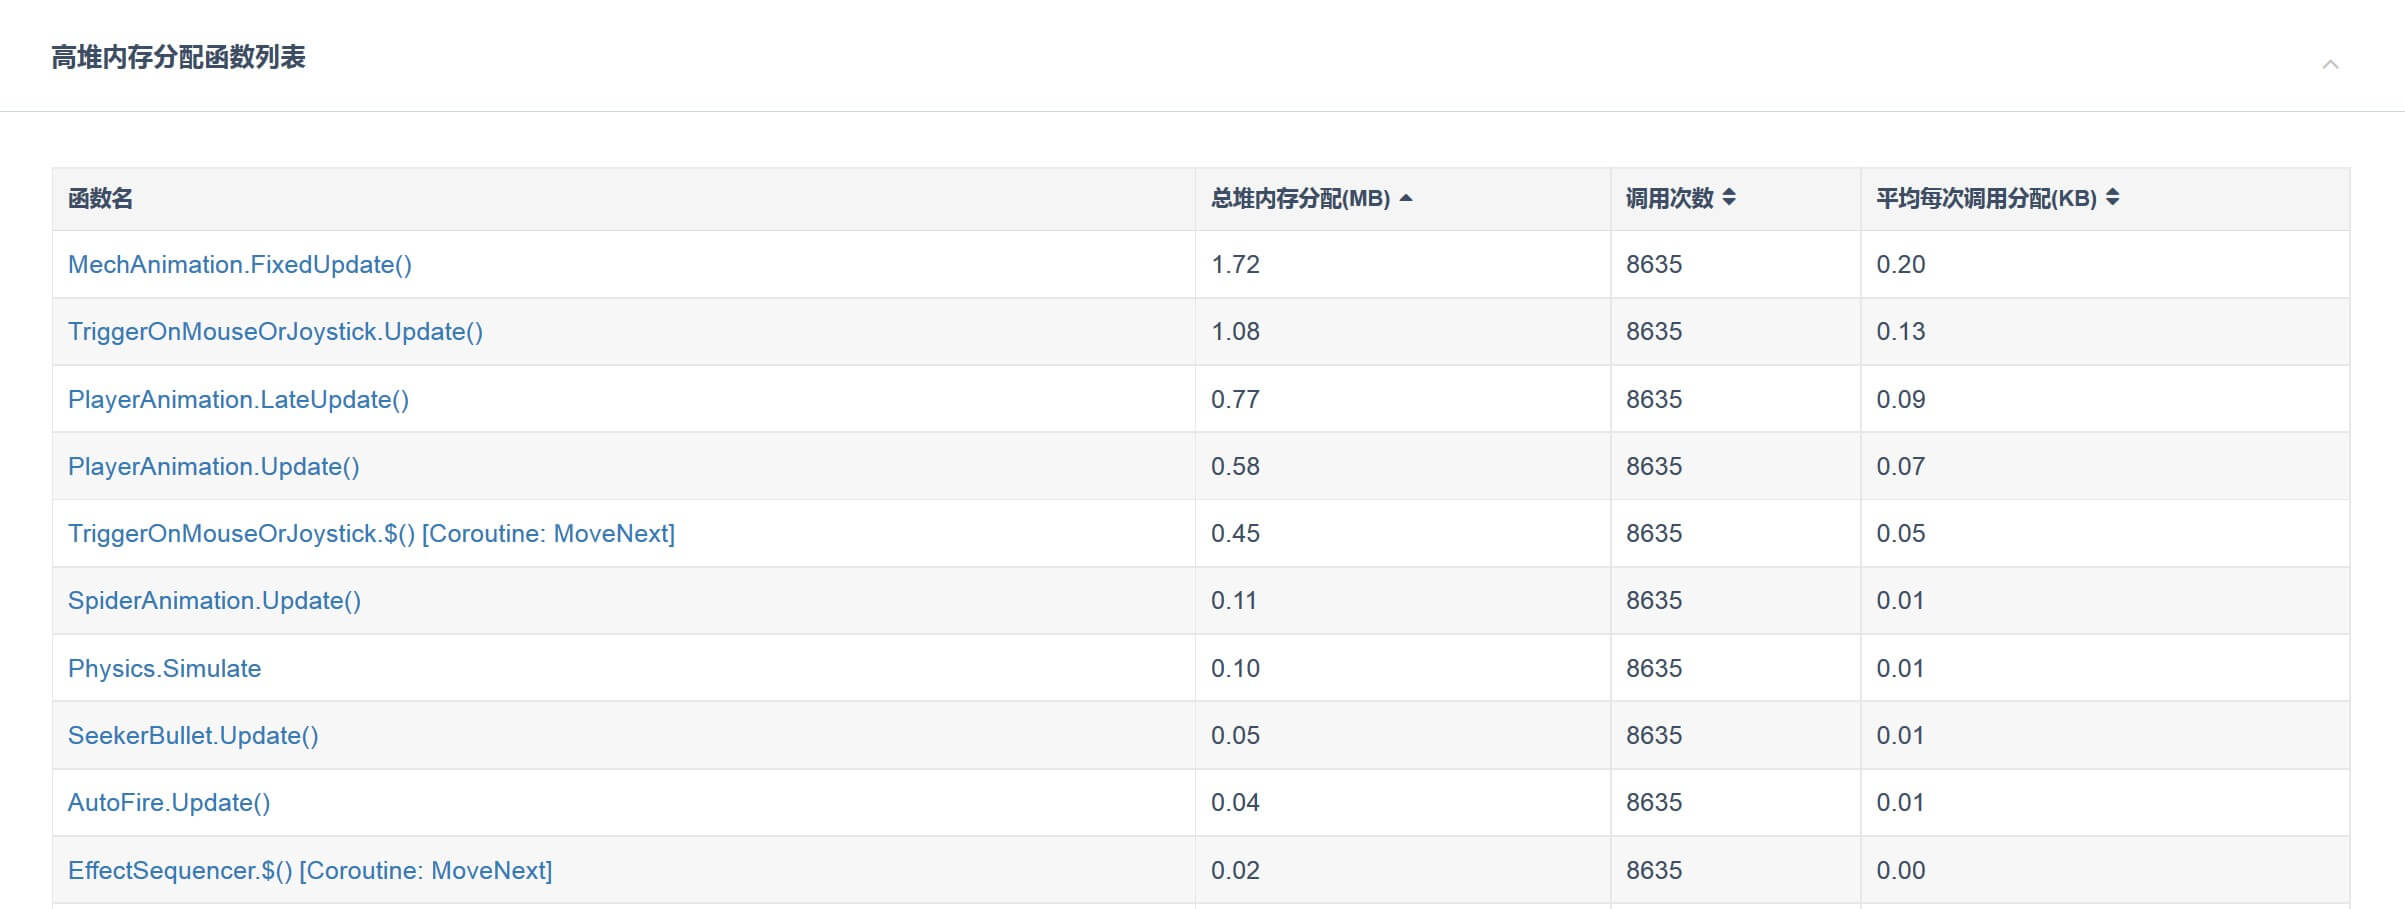Select PlayerAnimation.LateUpdate() function
Image resolution: width=2405 pixels, height=909 pixels.
coord(238,400)
